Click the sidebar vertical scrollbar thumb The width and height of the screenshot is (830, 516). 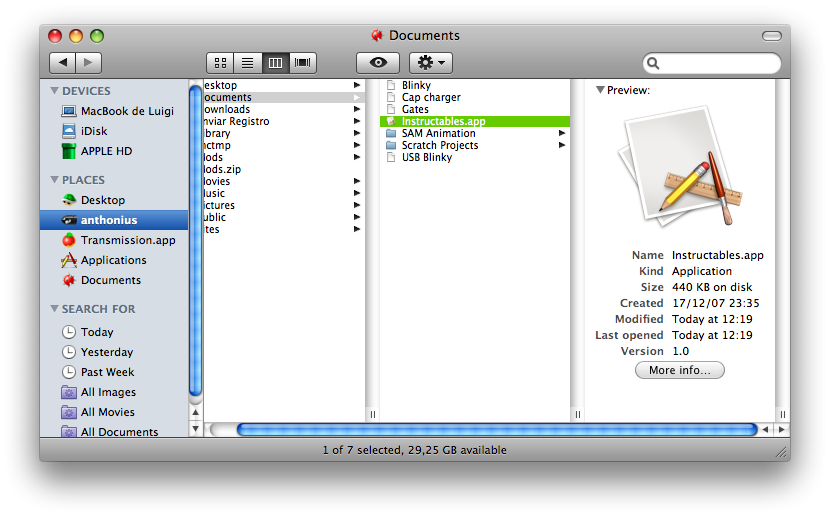tap(195, 241)
